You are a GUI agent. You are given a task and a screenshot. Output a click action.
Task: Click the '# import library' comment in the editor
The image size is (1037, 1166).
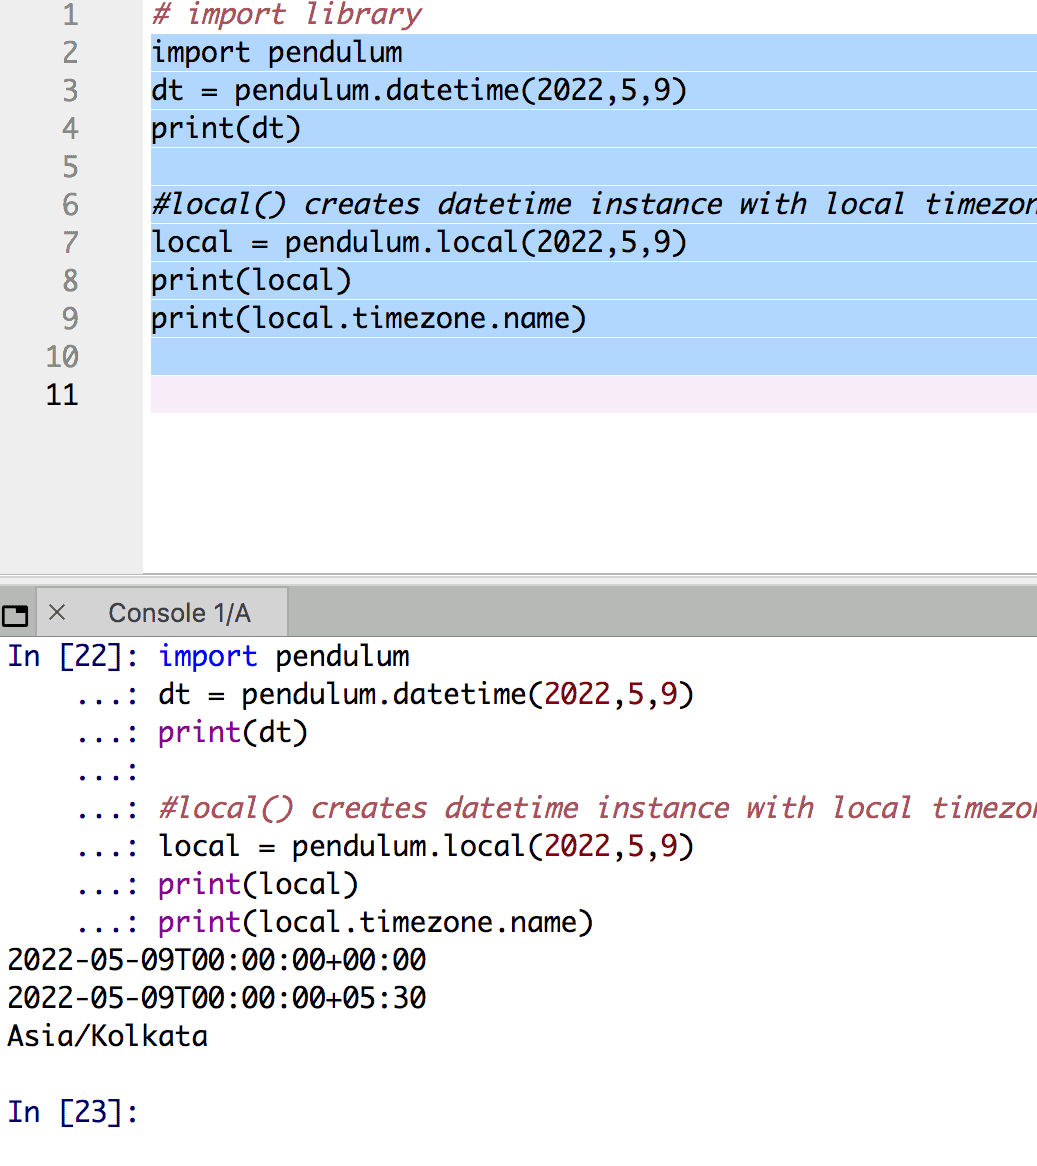tap(287, 15)
